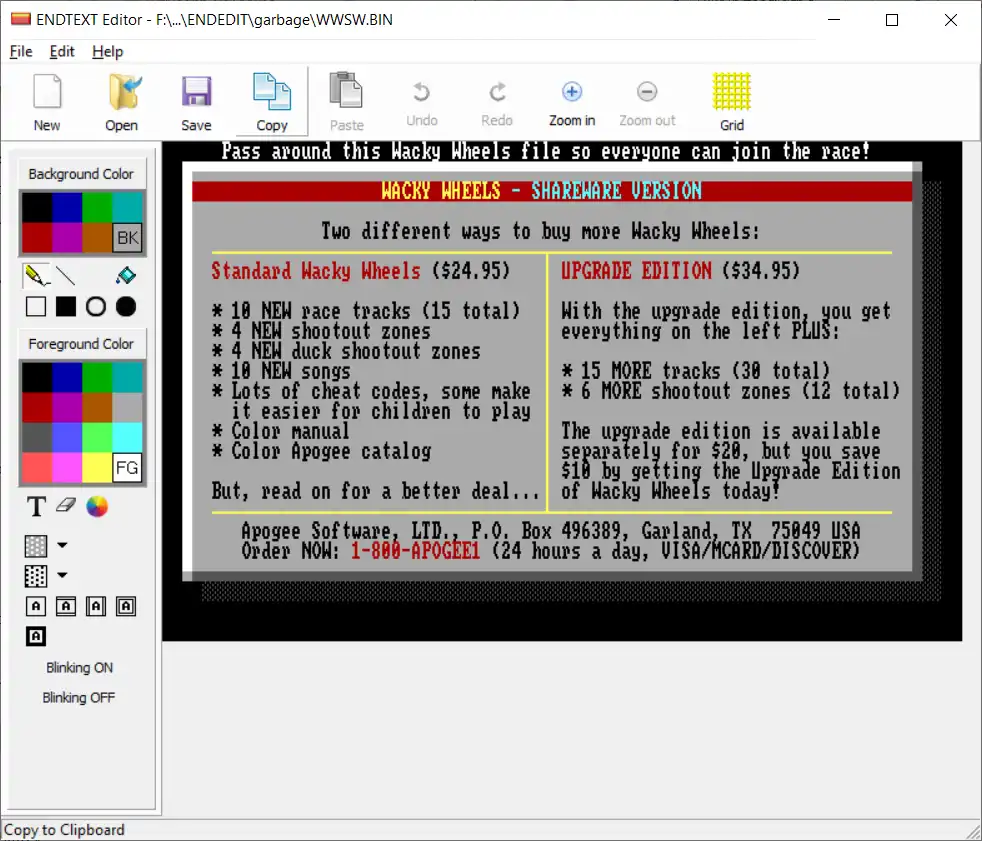Open the Edit menu
Screen dimensions: 982x841
tap(62, 51)
